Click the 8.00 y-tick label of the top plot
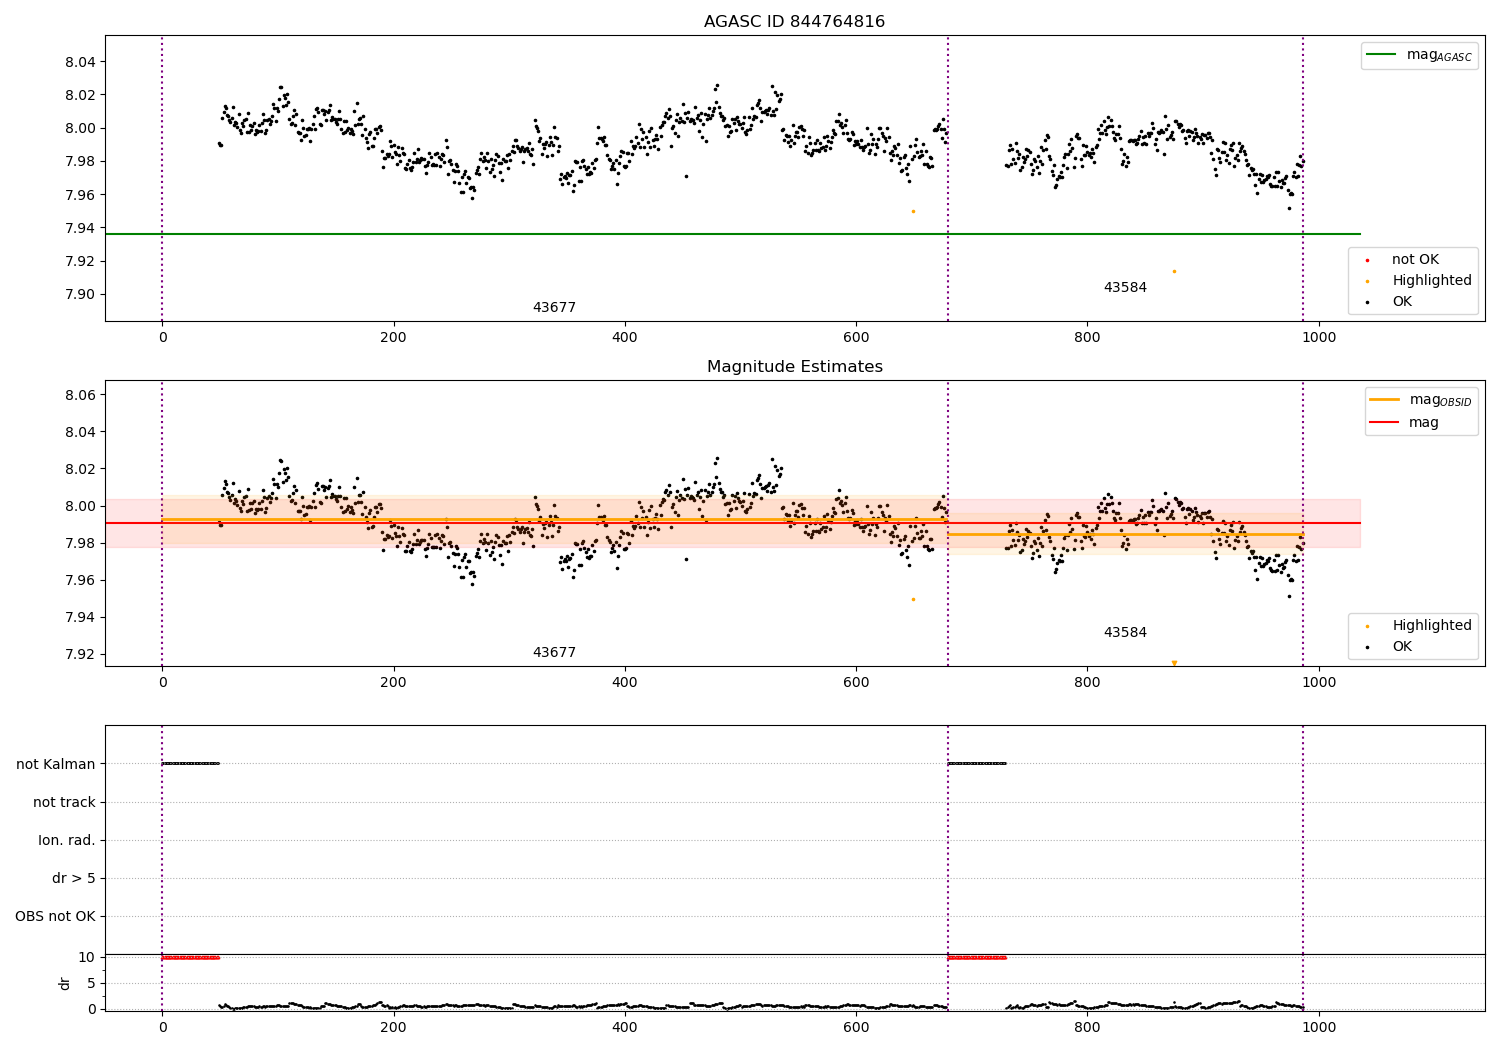Screen dimensions: 1500x1050 (79, 128)
